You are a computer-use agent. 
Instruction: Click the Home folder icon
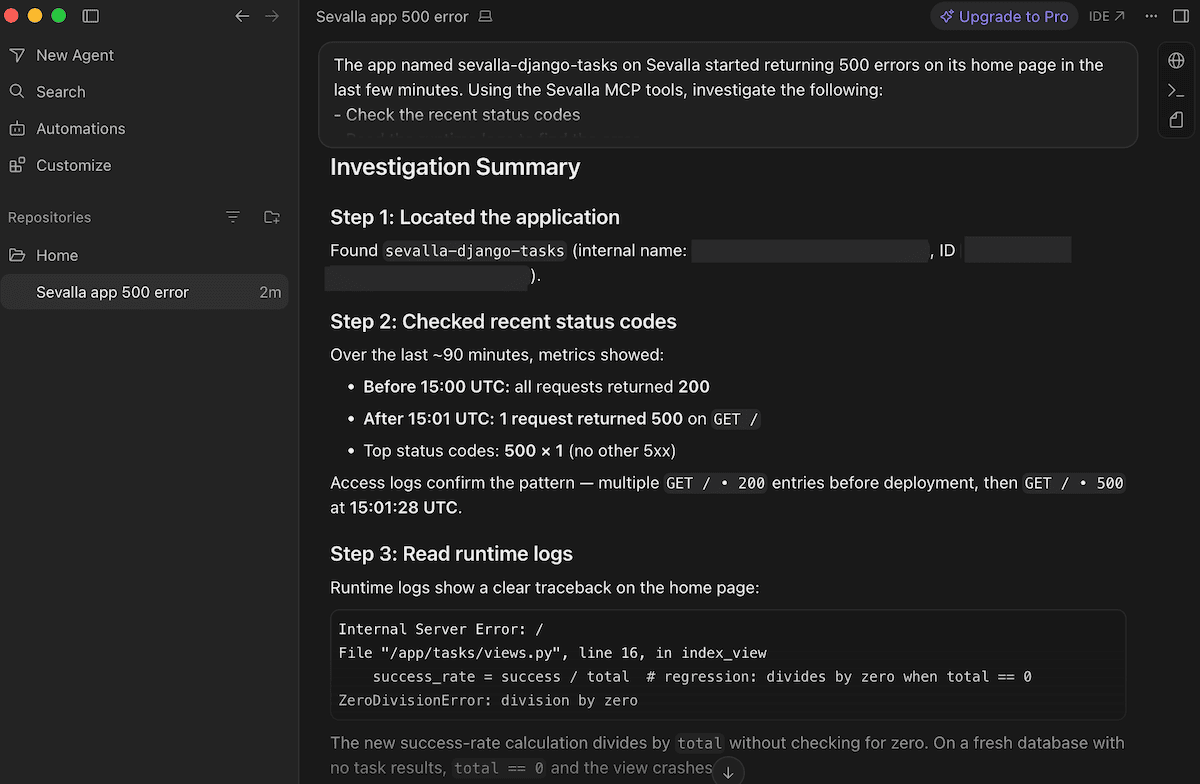[x=17, y=255]
